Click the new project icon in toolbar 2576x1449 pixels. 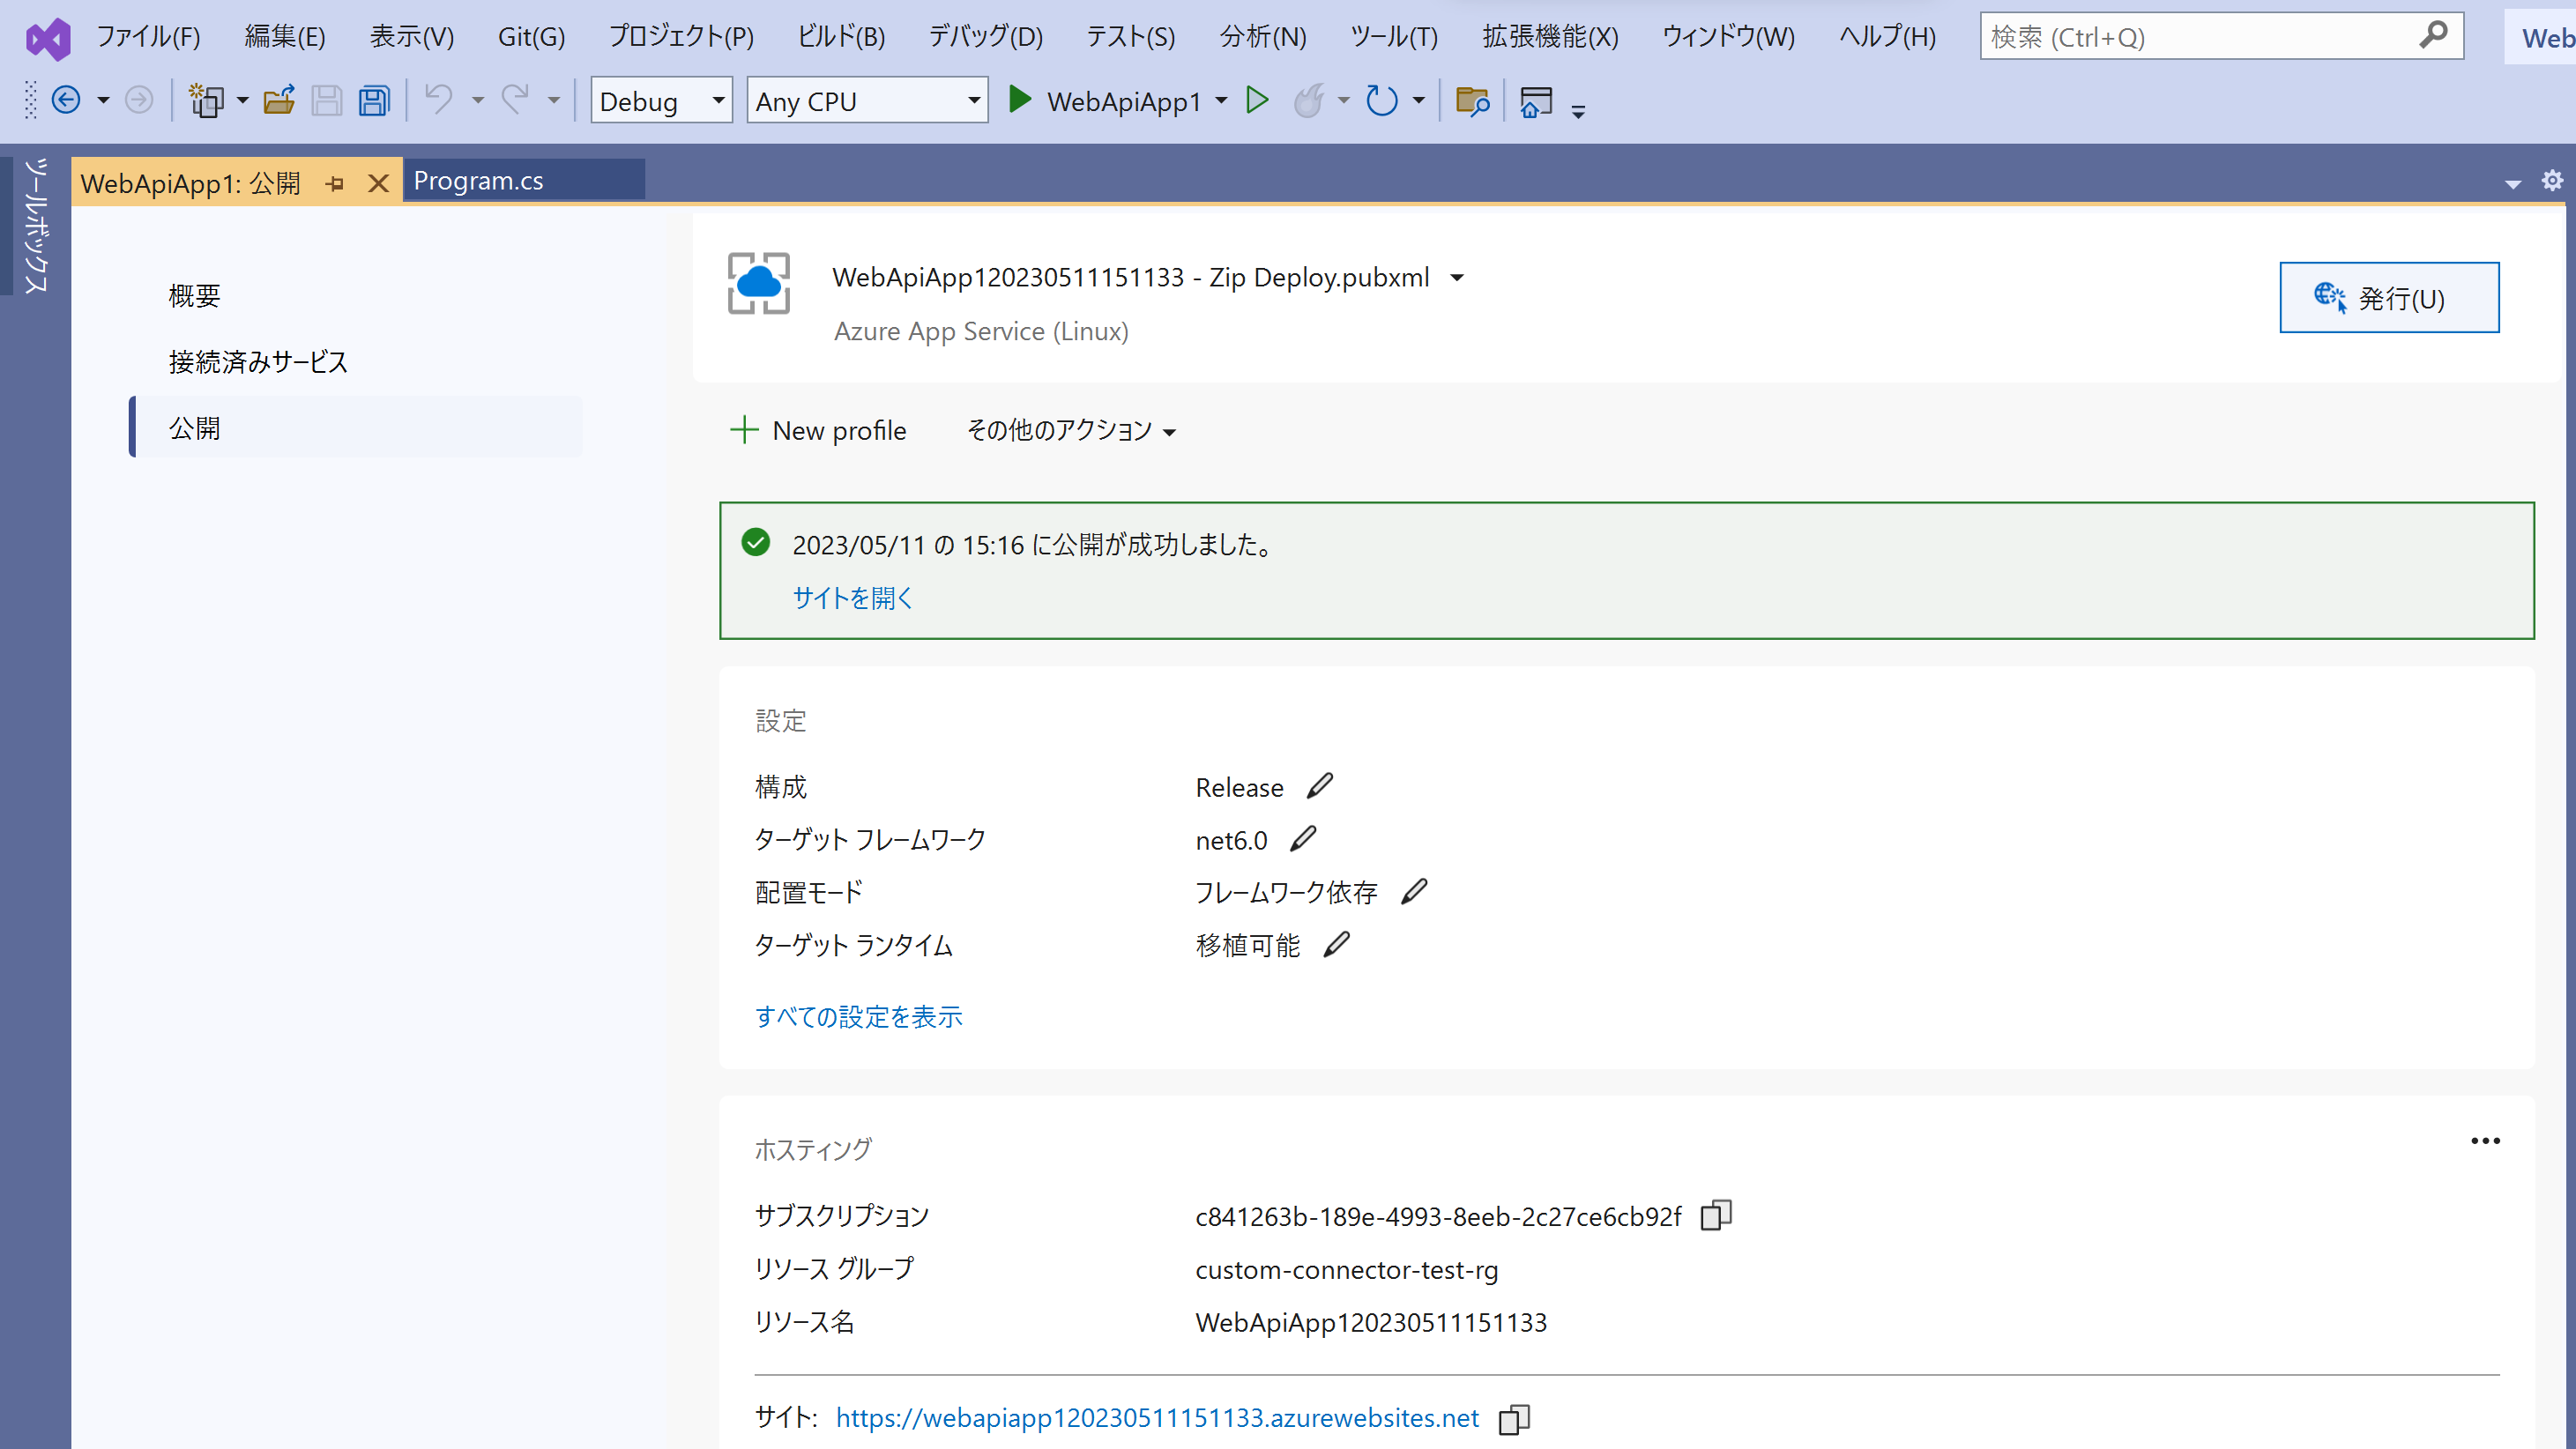(206, 100)
